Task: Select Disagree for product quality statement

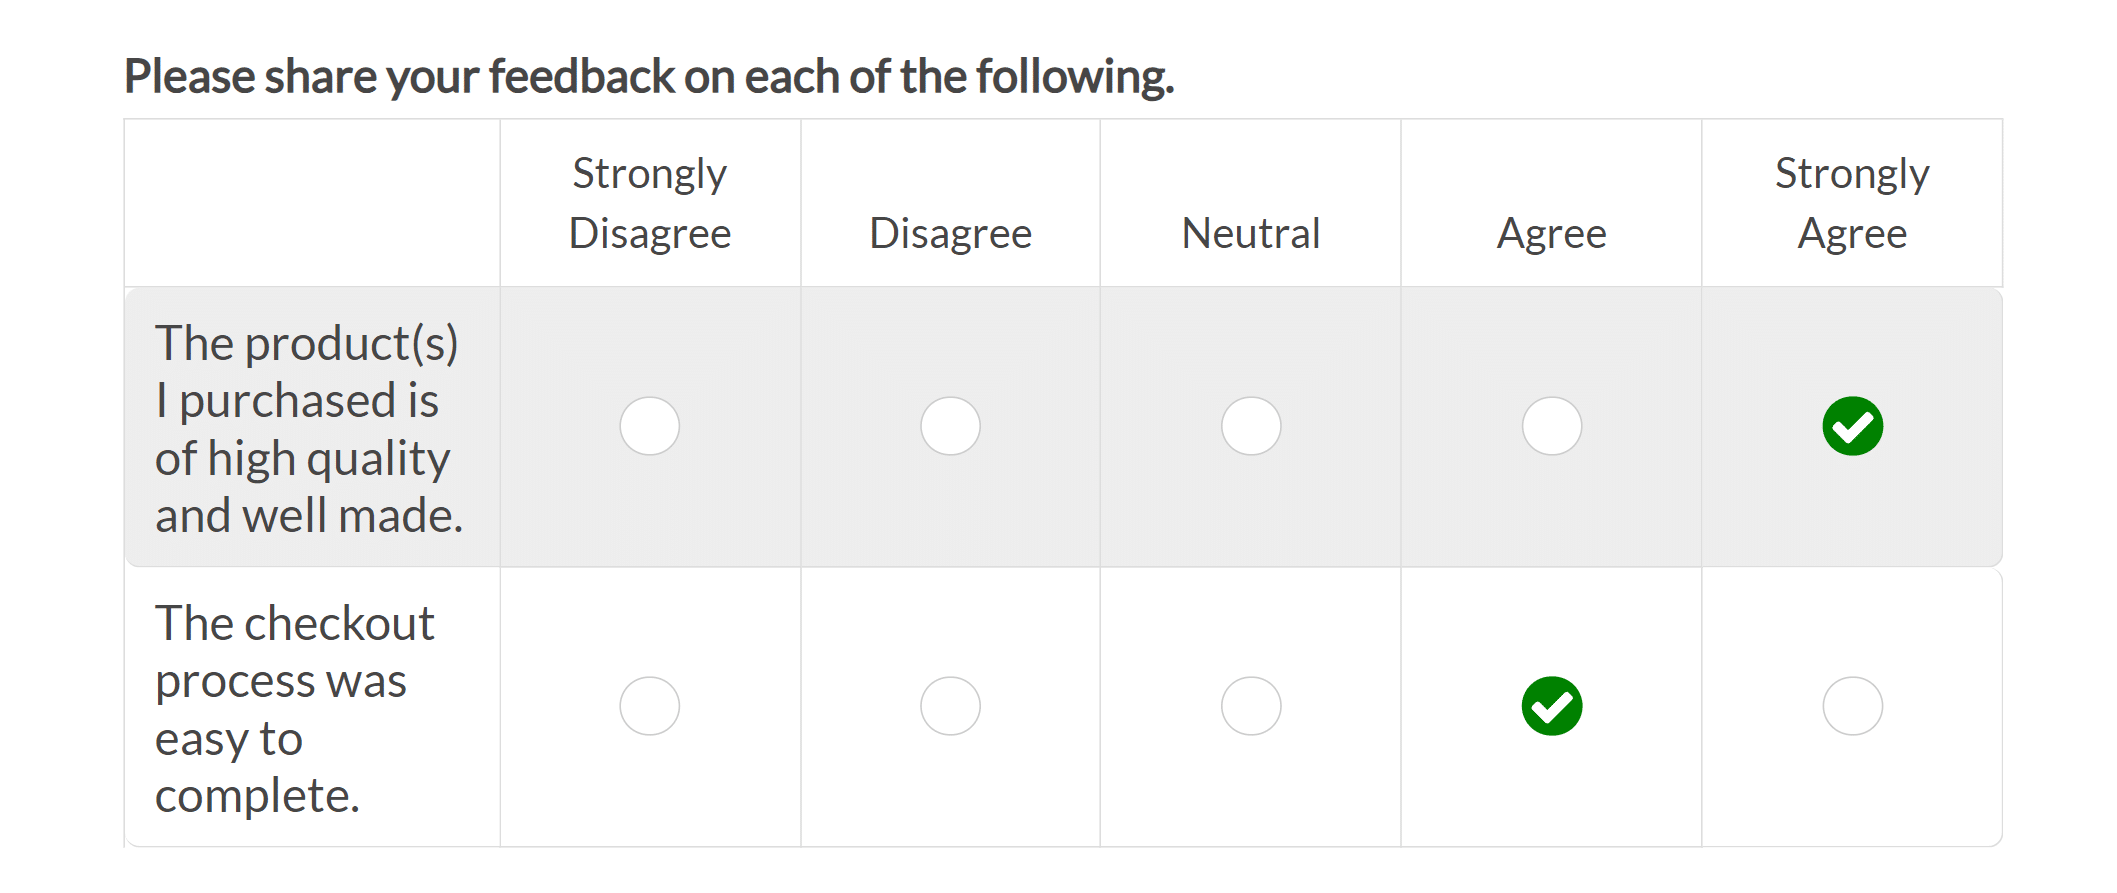Action: coord(950,426)
